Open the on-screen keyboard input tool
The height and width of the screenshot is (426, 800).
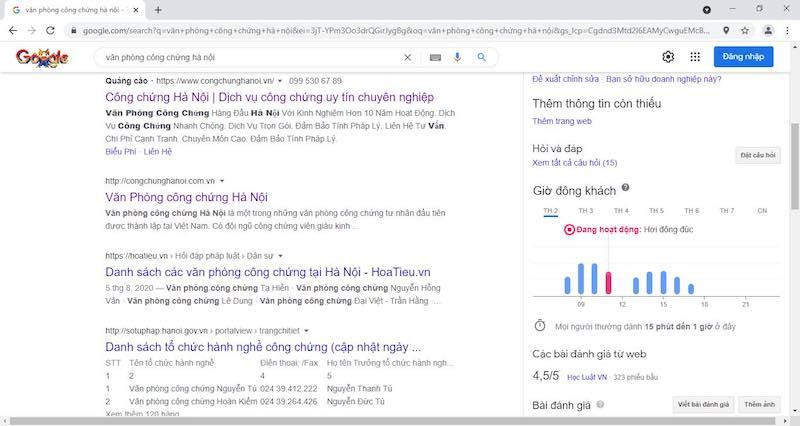coord(435,58)
